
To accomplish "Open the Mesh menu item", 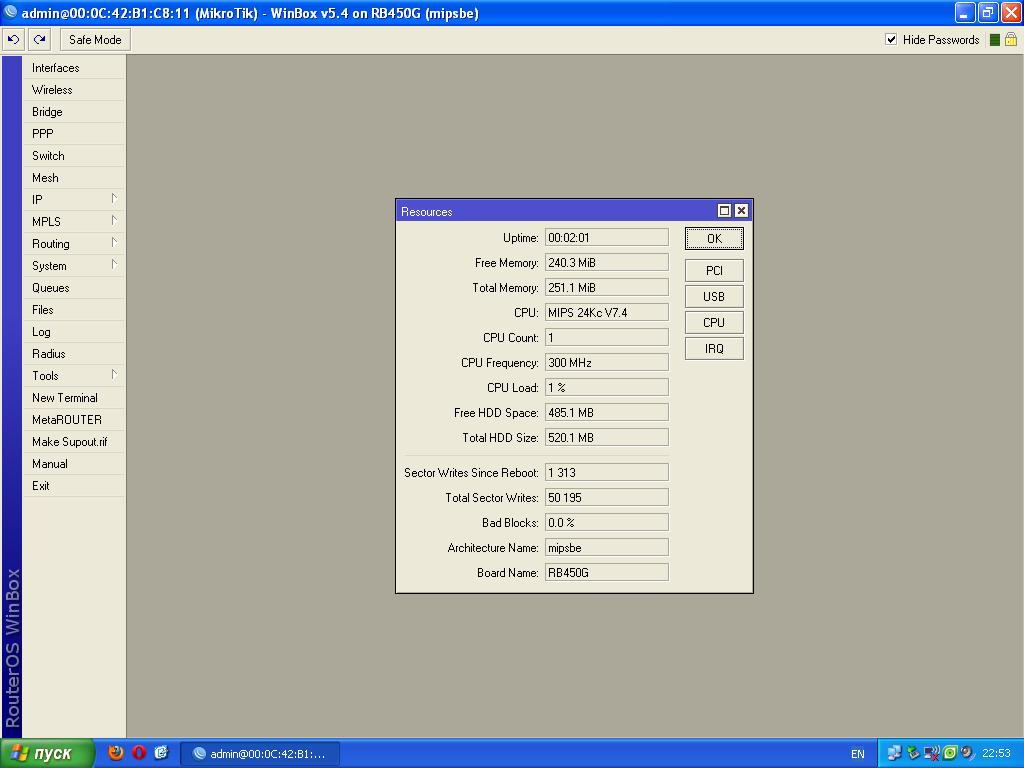I will tap(73, 178).
